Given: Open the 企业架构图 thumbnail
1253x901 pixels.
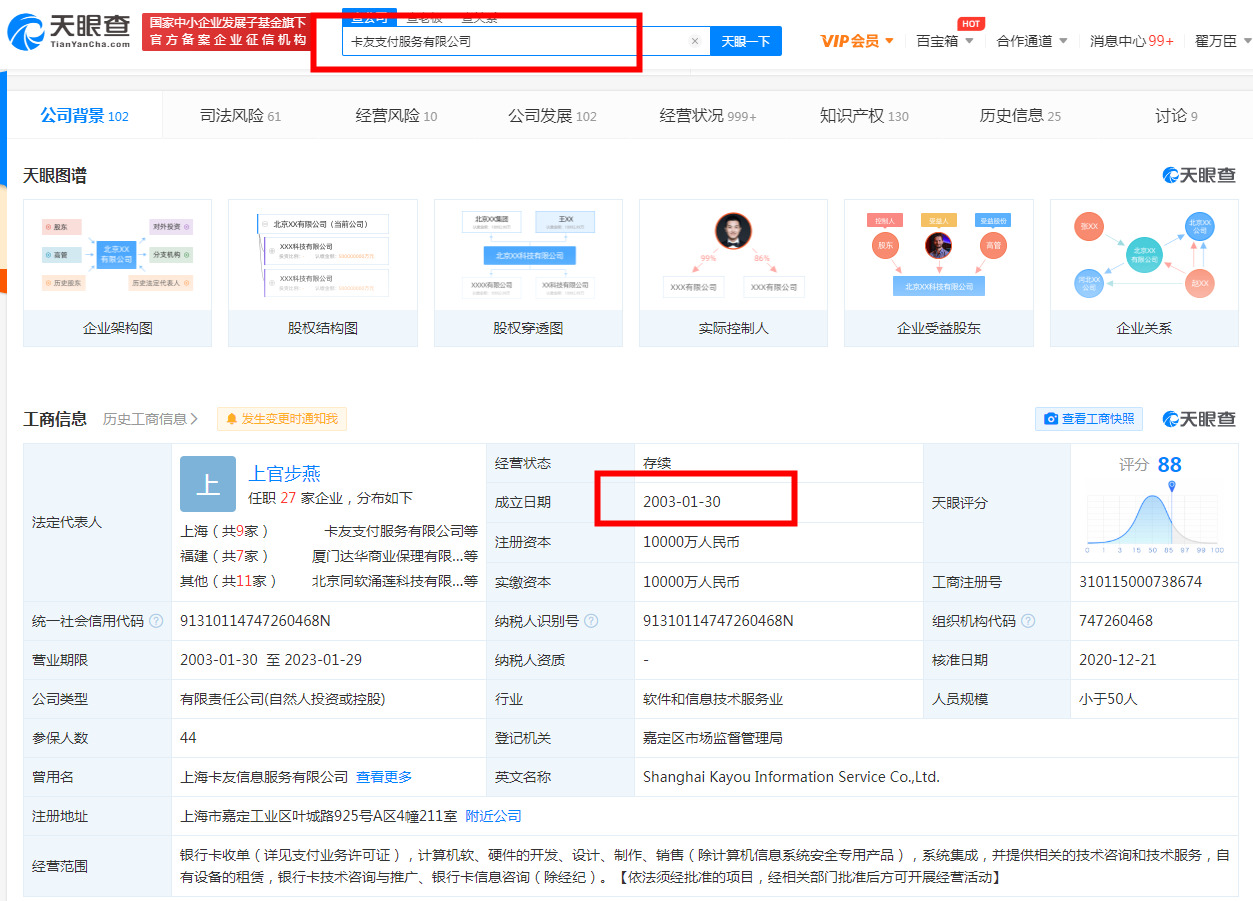Looking at the screenshot, I should point(117,273).
